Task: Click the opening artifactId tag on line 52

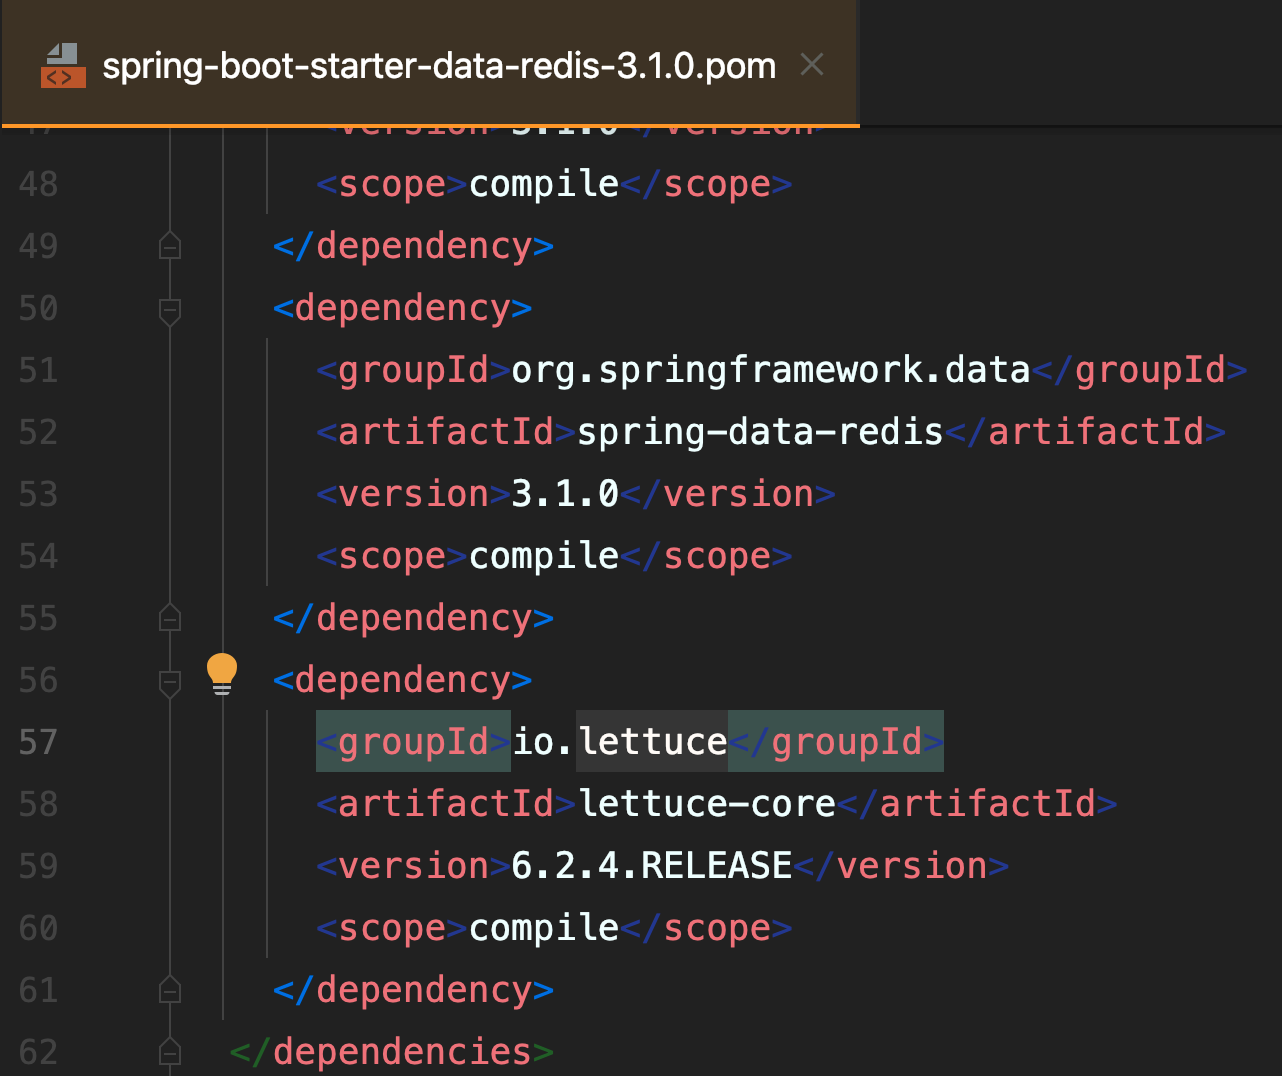Action: click(447, 432)
